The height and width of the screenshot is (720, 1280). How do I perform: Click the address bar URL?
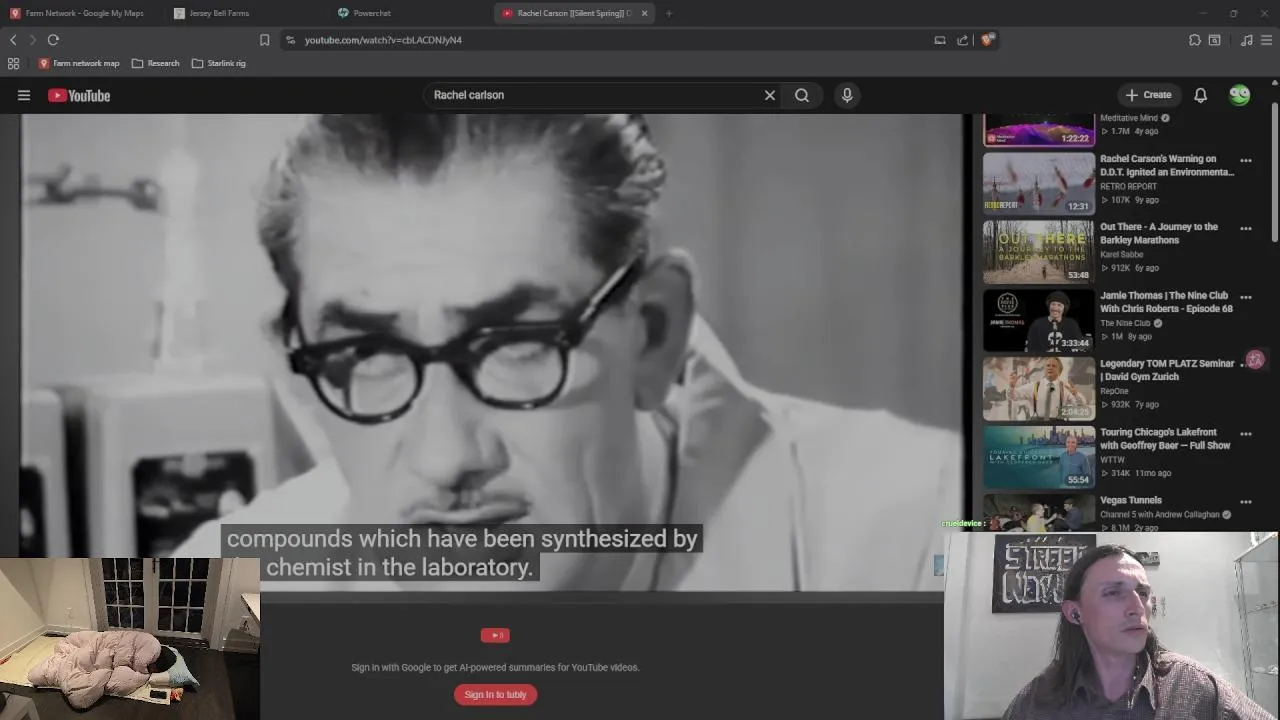[x=383, y=40]
